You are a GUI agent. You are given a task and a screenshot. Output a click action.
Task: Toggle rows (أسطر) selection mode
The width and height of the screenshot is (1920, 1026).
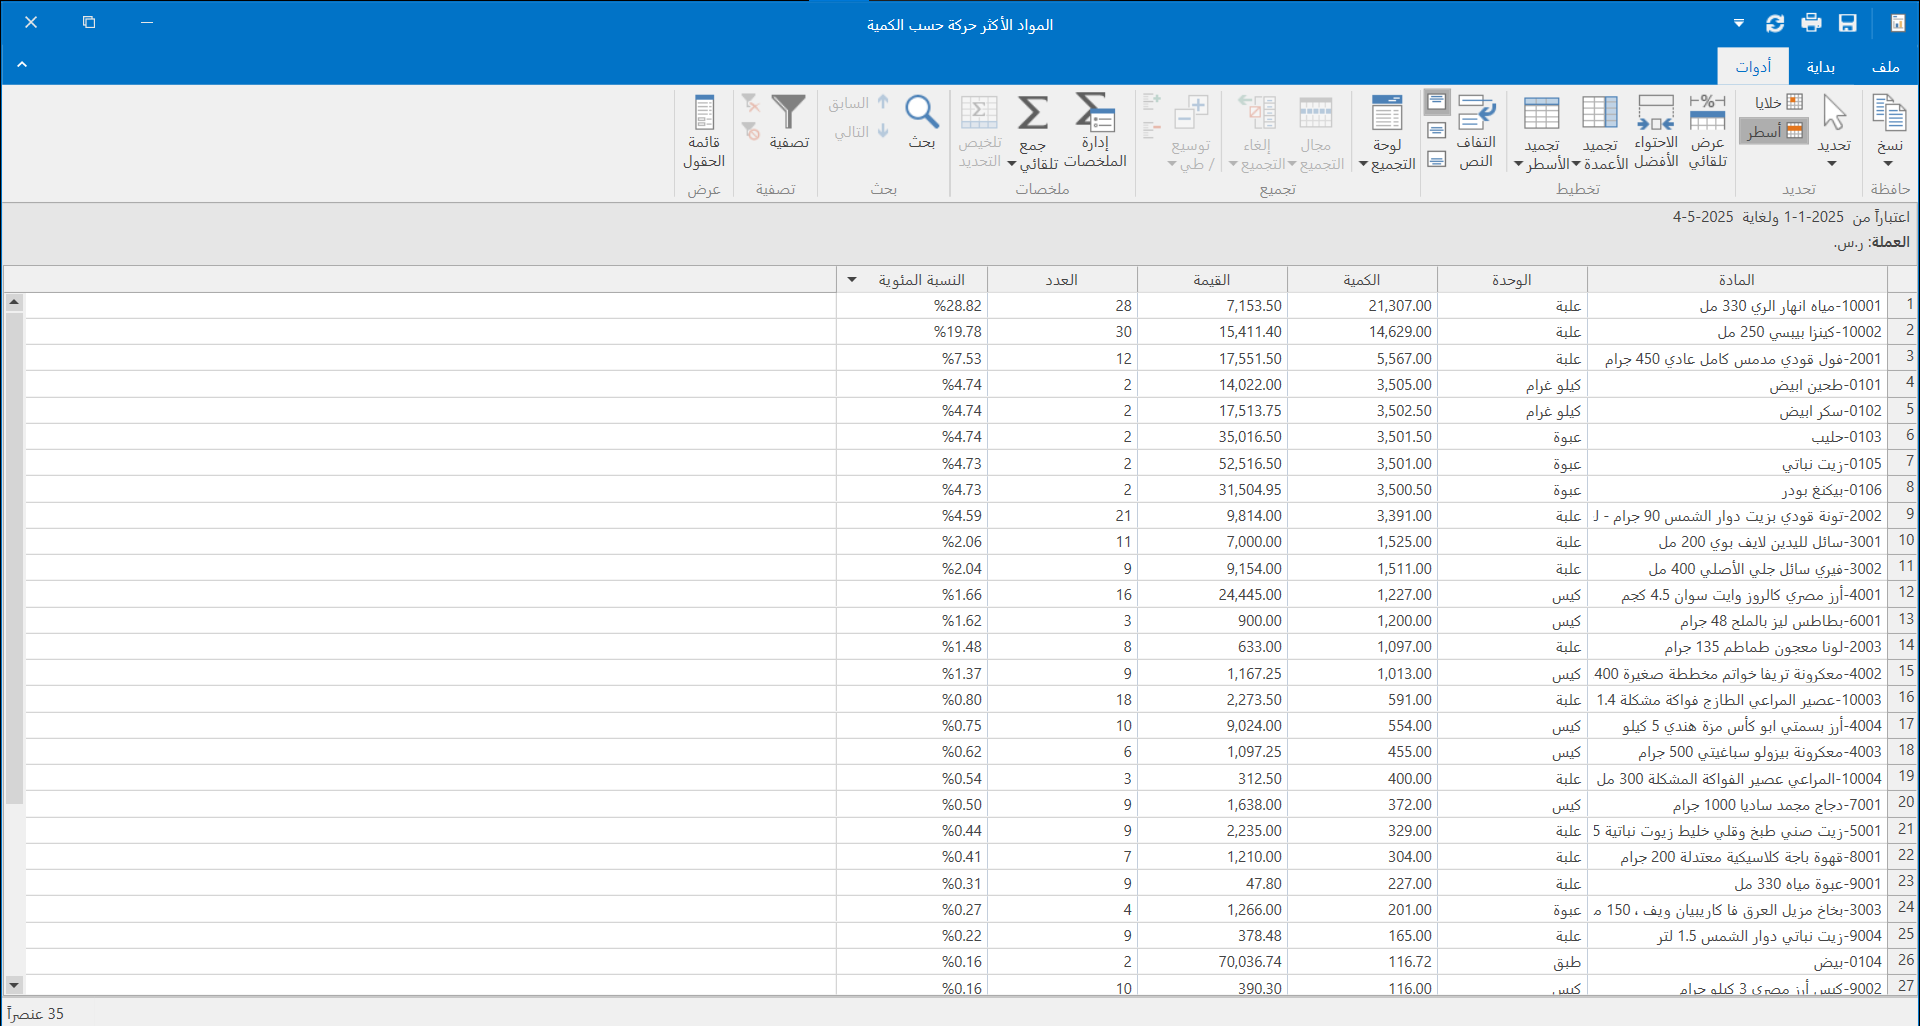1775,131
